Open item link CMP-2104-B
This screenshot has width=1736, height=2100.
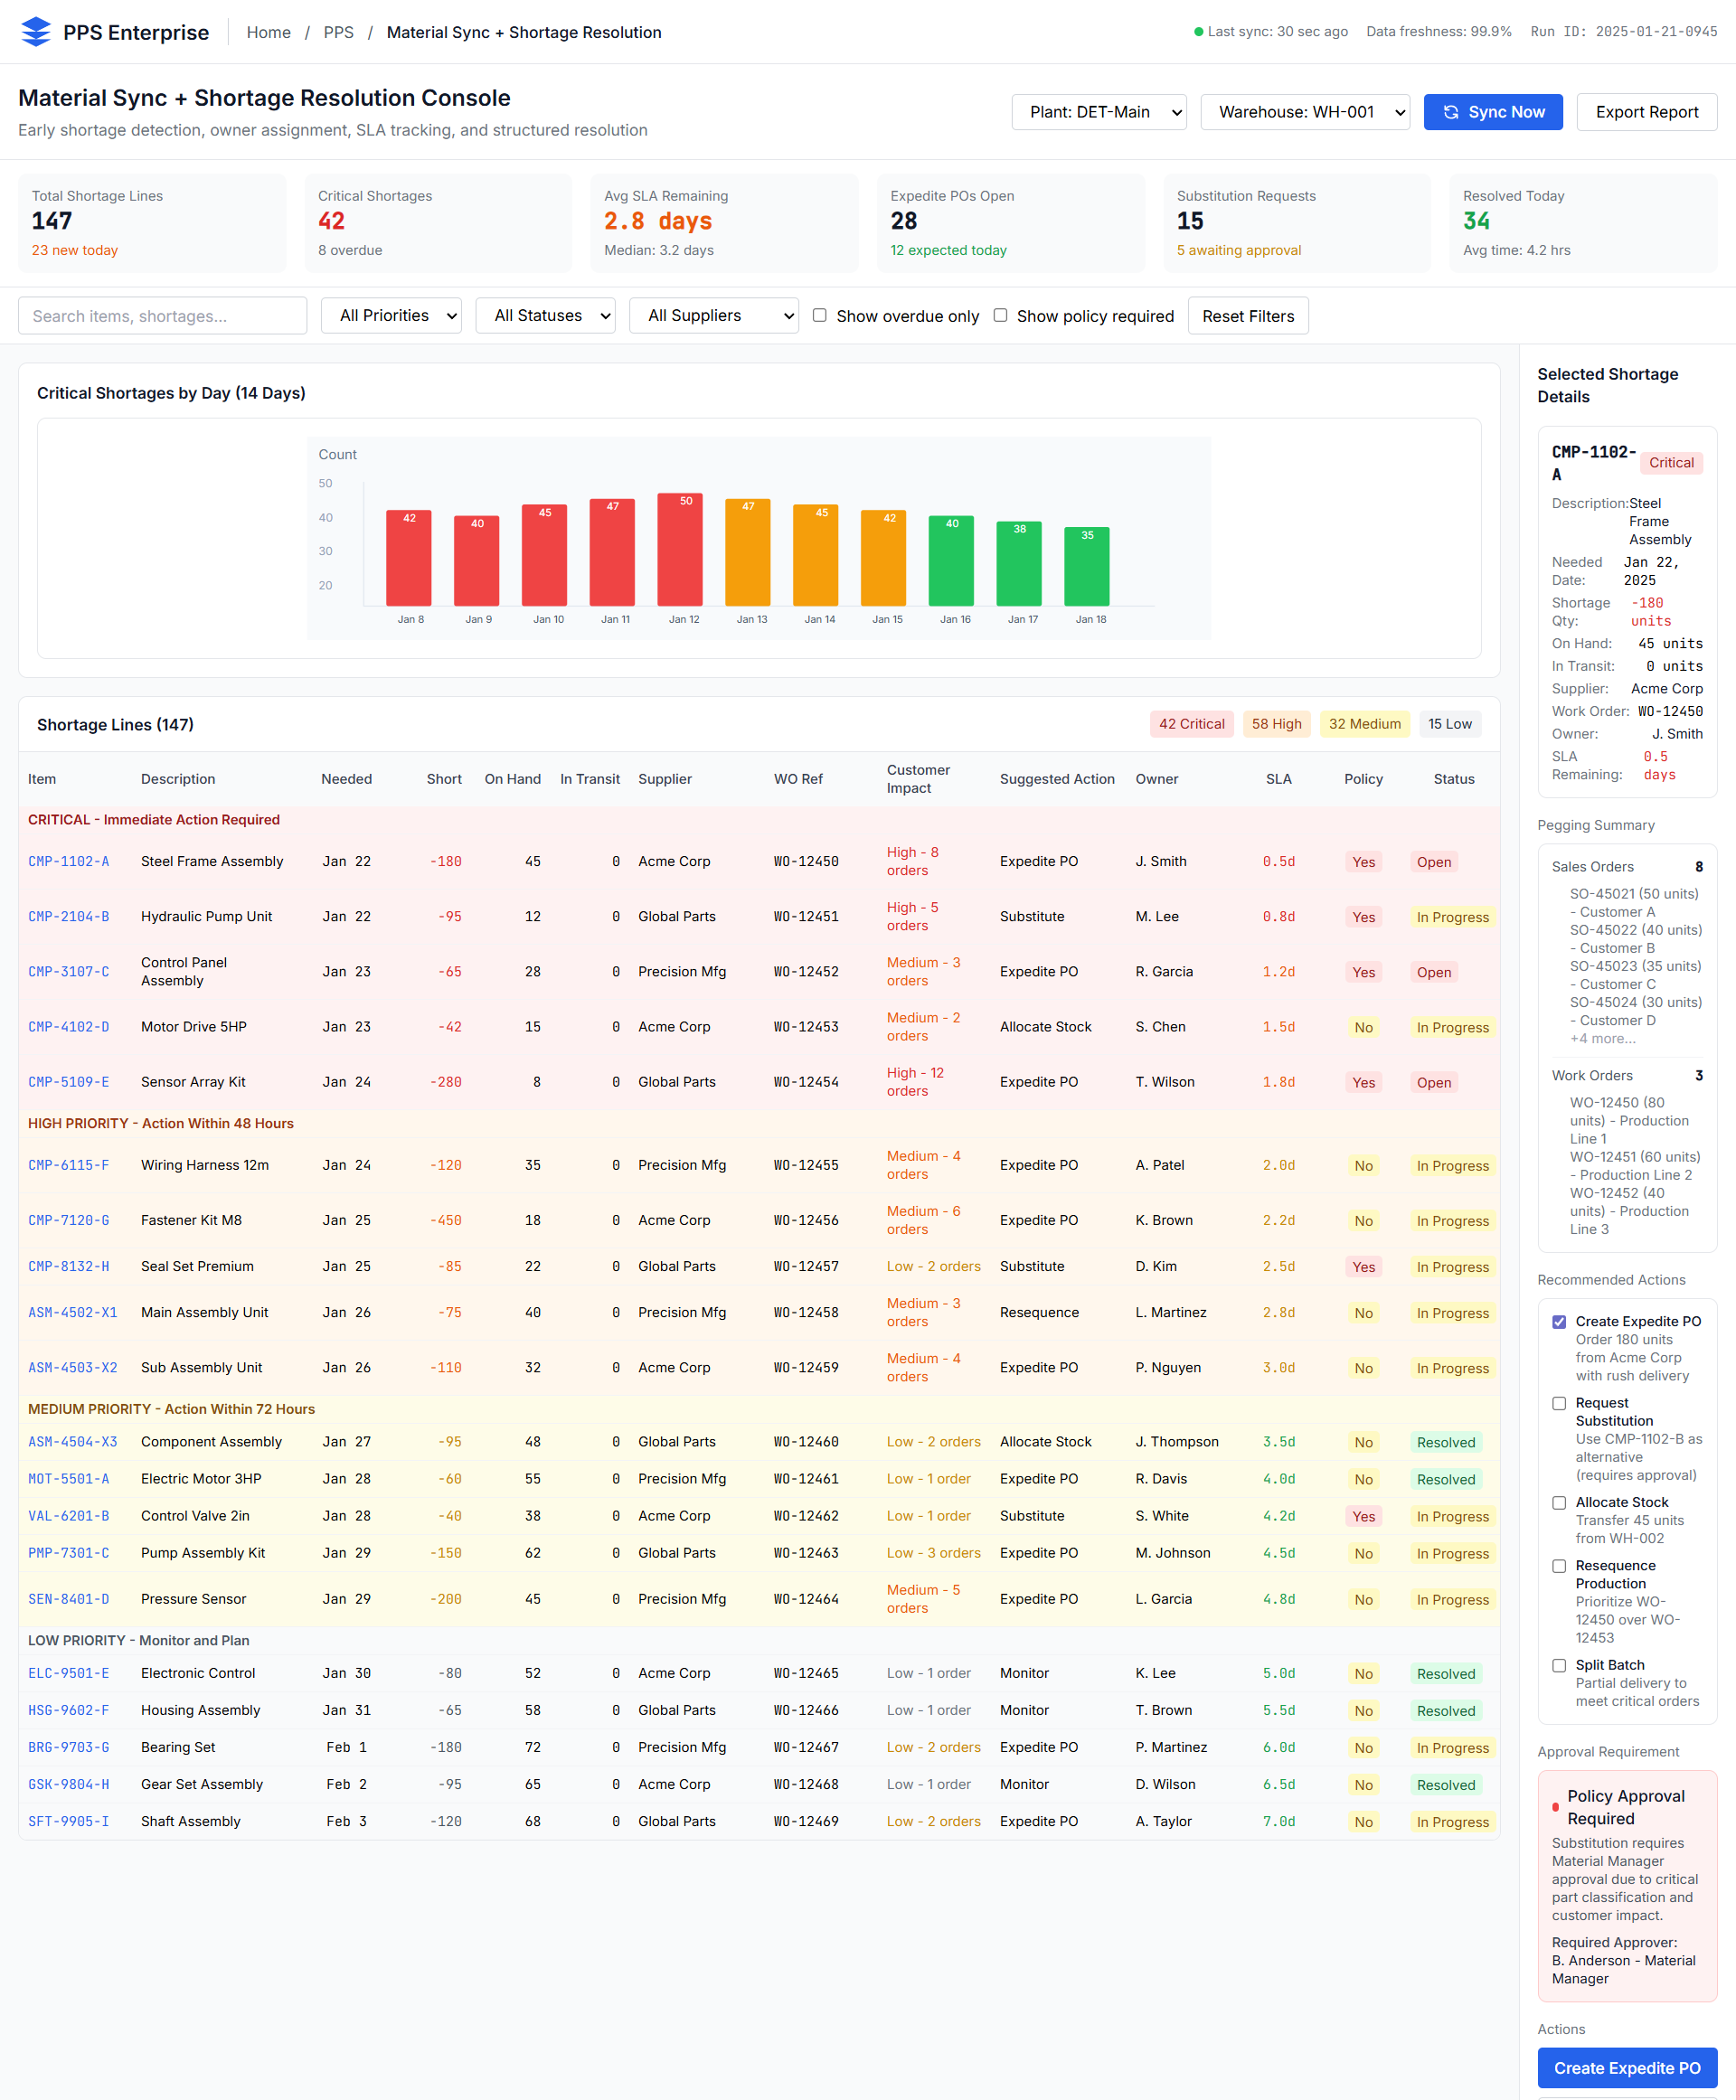69,917
